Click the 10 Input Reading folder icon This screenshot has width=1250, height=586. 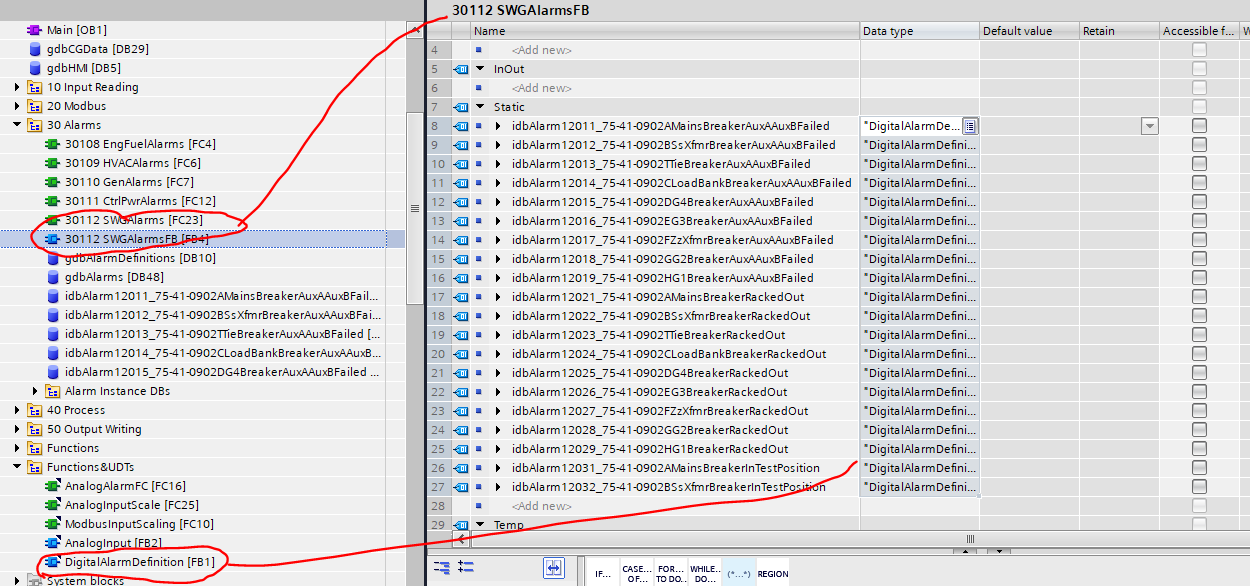point(35,87)
